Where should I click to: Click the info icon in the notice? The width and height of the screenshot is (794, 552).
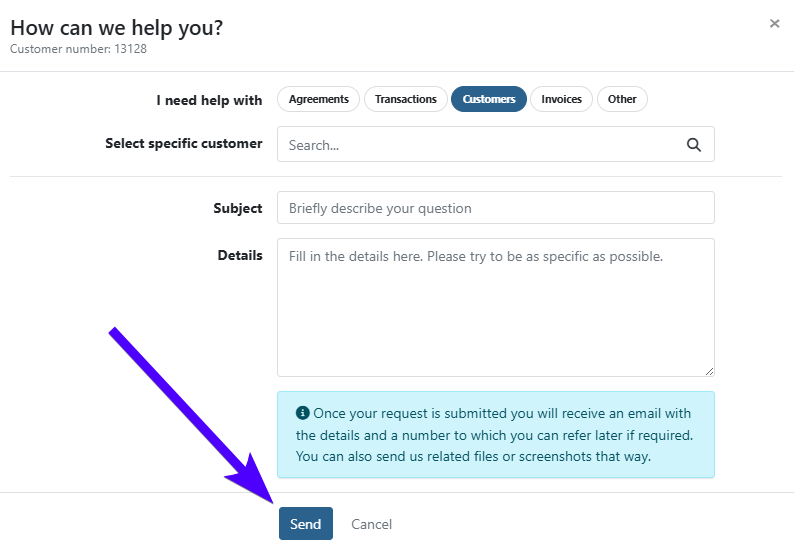pyautogui.click(x=303, y=413)
